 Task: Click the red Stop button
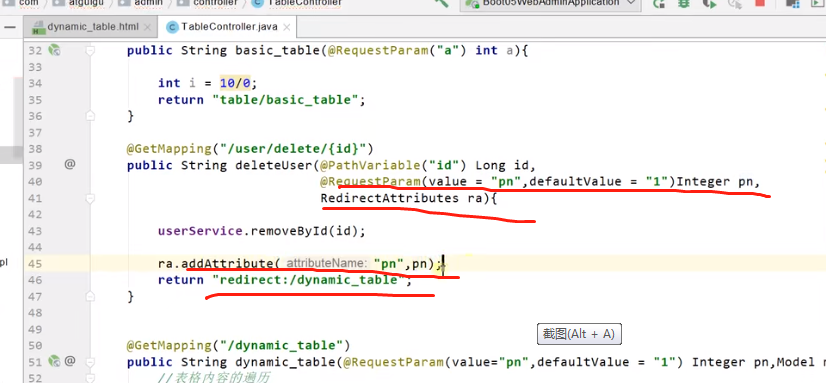pyautogui.click(x=760, y=3)
